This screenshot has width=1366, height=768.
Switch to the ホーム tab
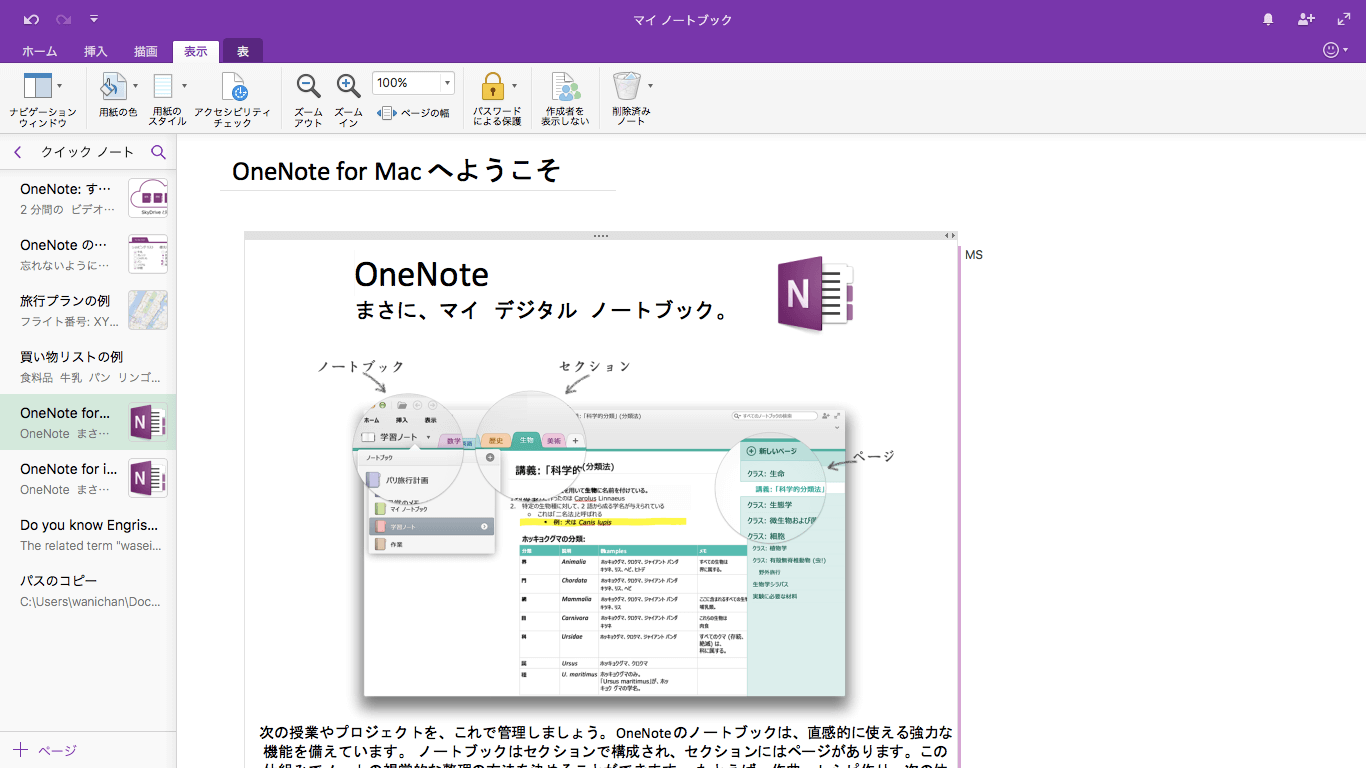[x=39, y=51]
